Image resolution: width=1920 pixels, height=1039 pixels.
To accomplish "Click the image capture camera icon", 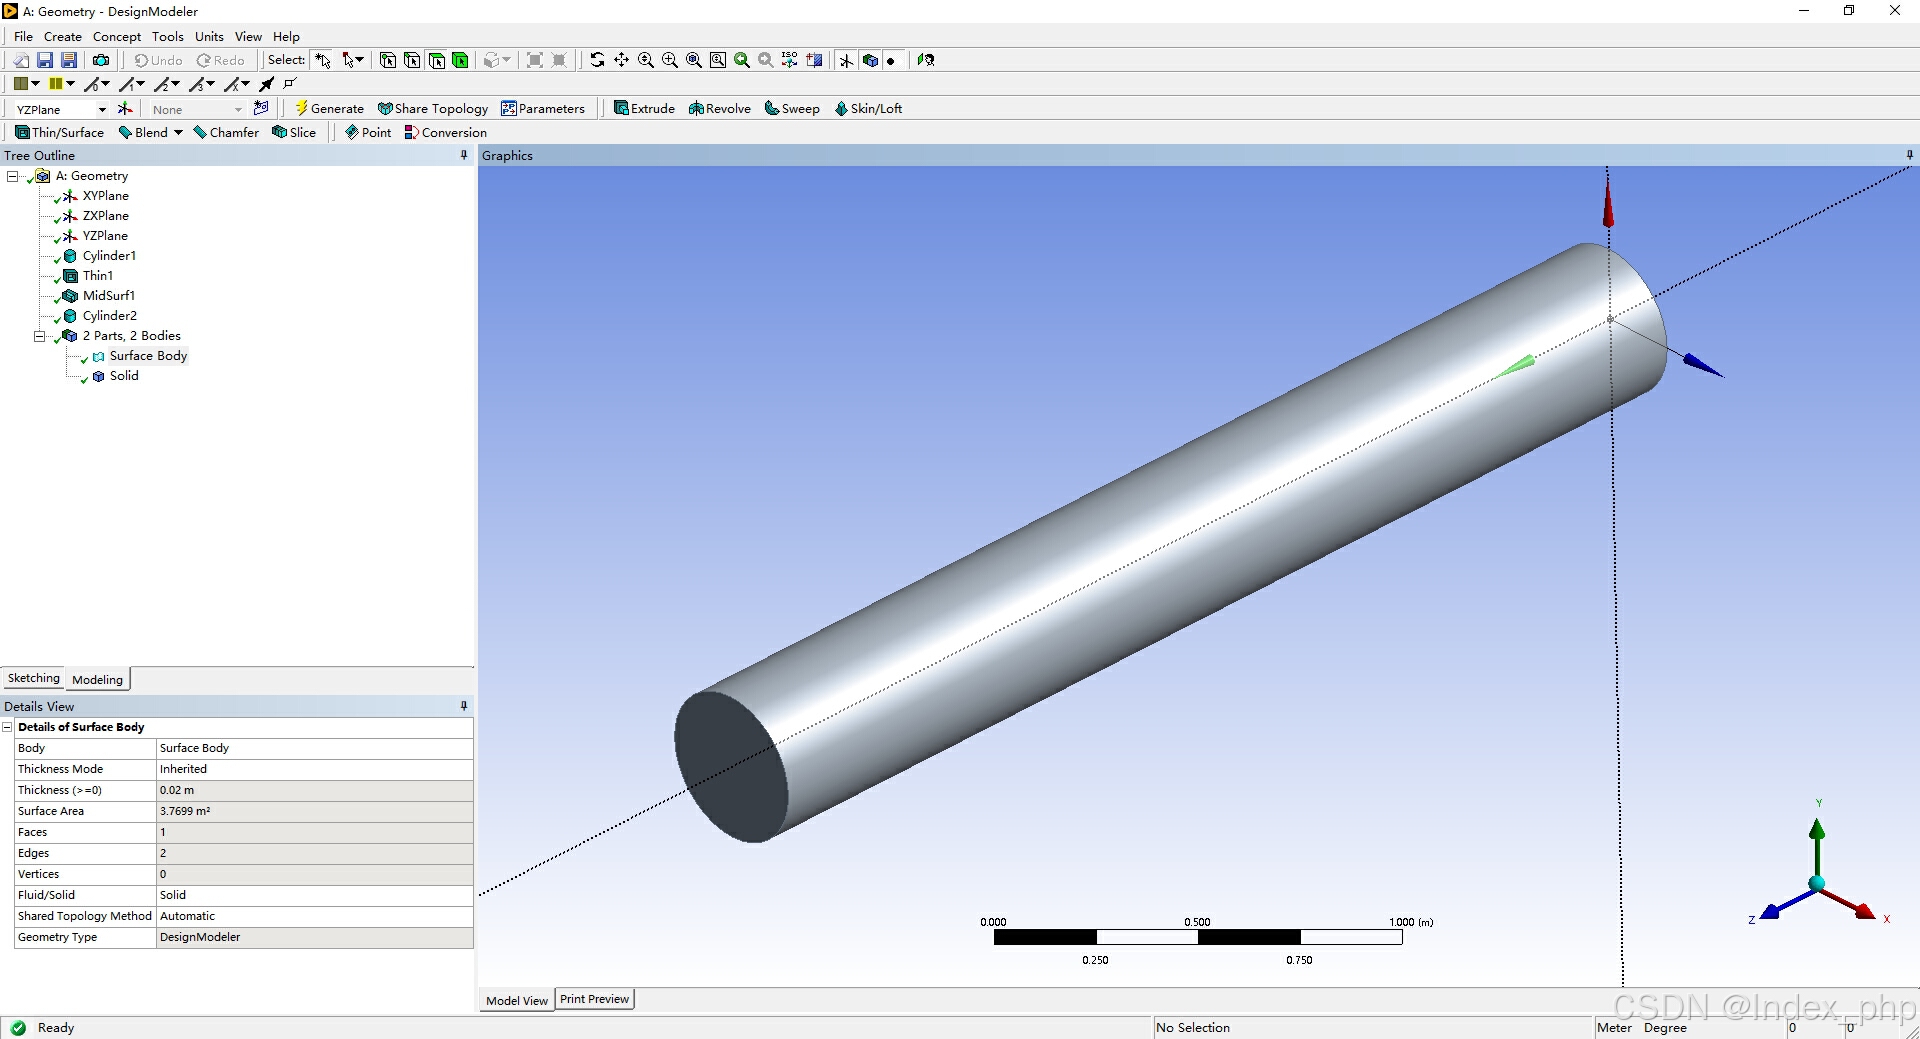I will pyautogui.click(x=101, y=60).
